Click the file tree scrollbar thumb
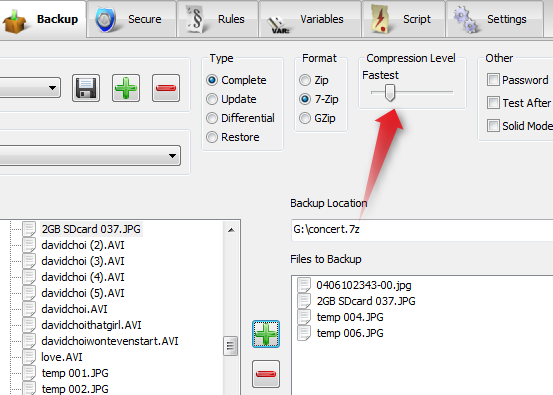This screenshot has height=395, width=553. [230, 346]
